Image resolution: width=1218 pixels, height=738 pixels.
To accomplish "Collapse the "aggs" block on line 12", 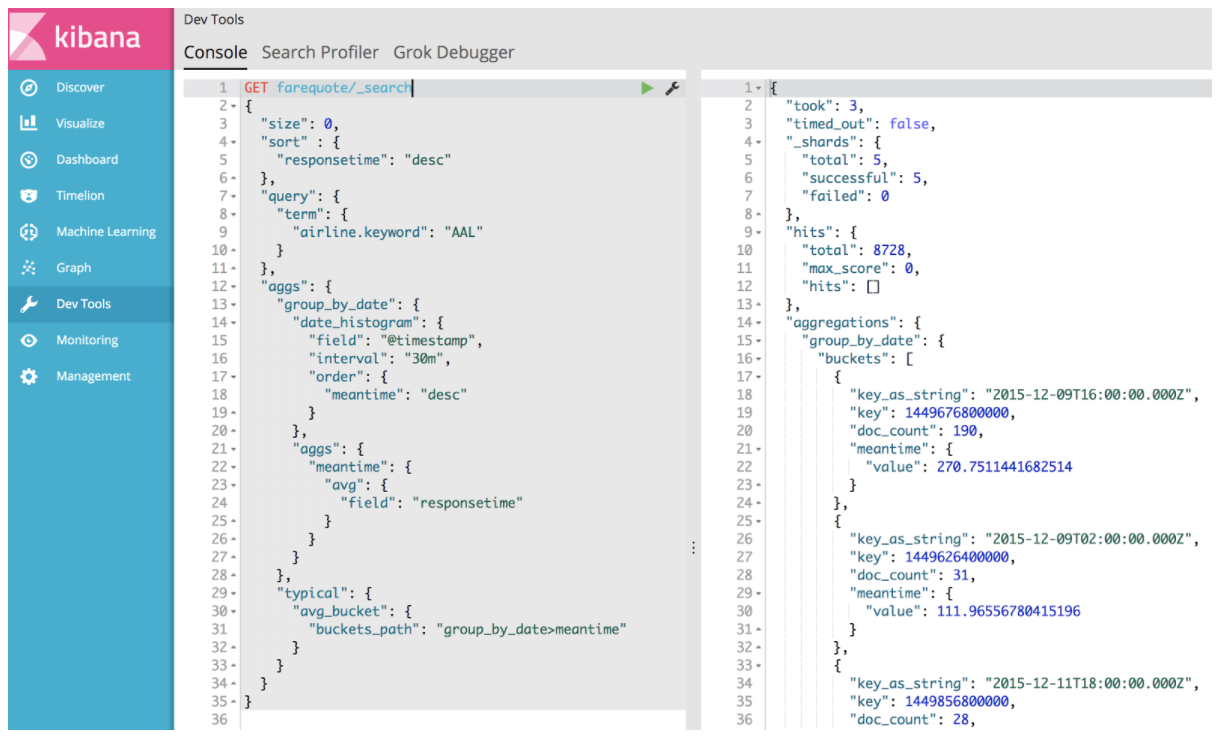I will pyautogui.click(x=234, y=286).
